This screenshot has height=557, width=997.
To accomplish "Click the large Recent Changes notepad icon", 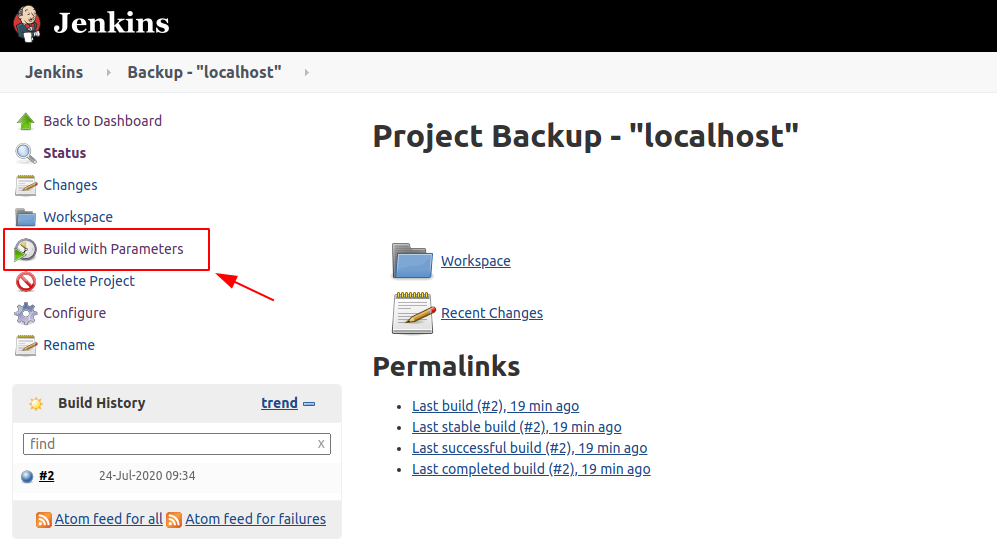I will [412, 313].
